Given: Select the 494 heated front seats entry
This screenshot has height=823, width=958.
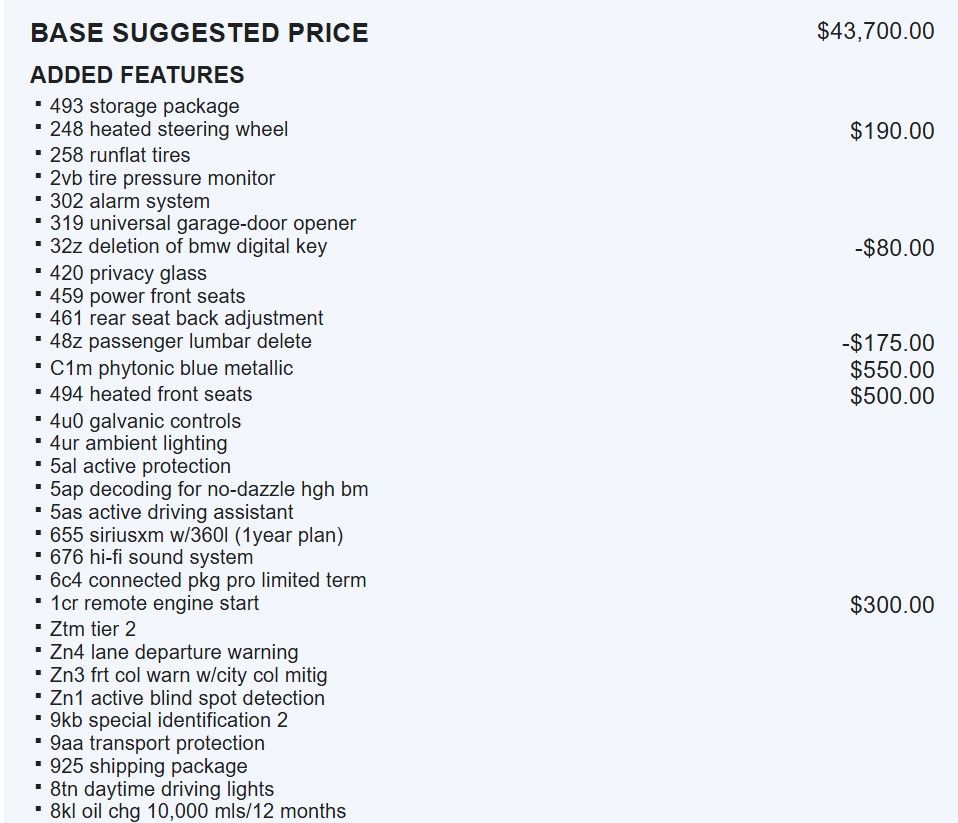Looking at the screenshot, I should [x=151, y=394].
